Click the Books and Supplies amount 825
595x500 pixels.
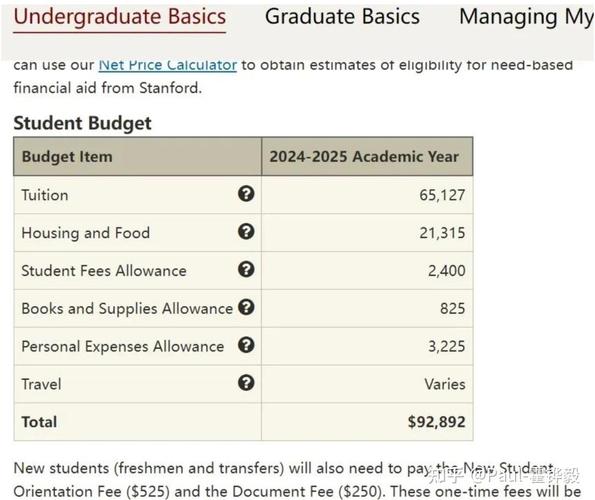click(x=452, y=308)
